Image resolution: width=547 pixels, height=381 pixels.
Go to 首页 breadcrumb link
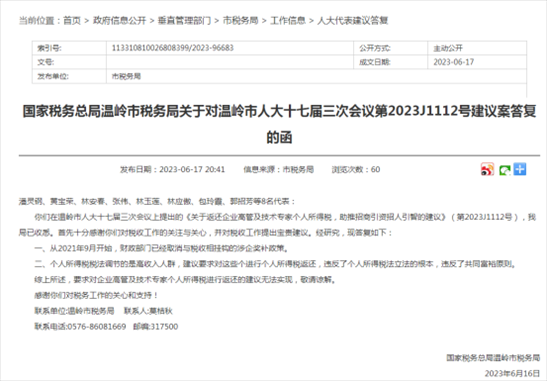[x=72, y=21]
